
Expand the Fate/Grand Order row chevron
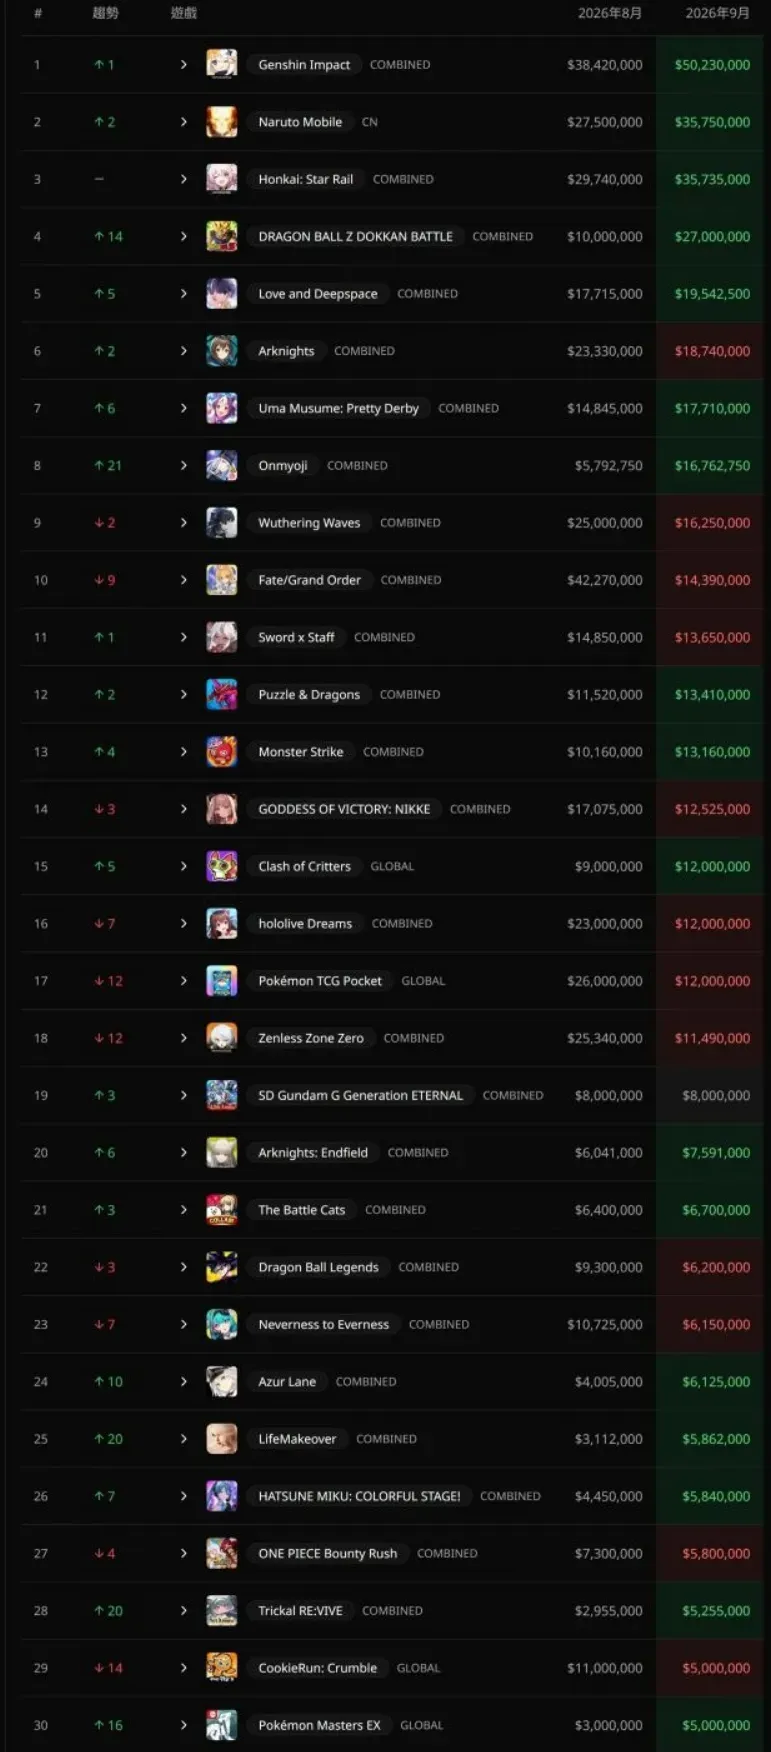[x=184, y=580]
